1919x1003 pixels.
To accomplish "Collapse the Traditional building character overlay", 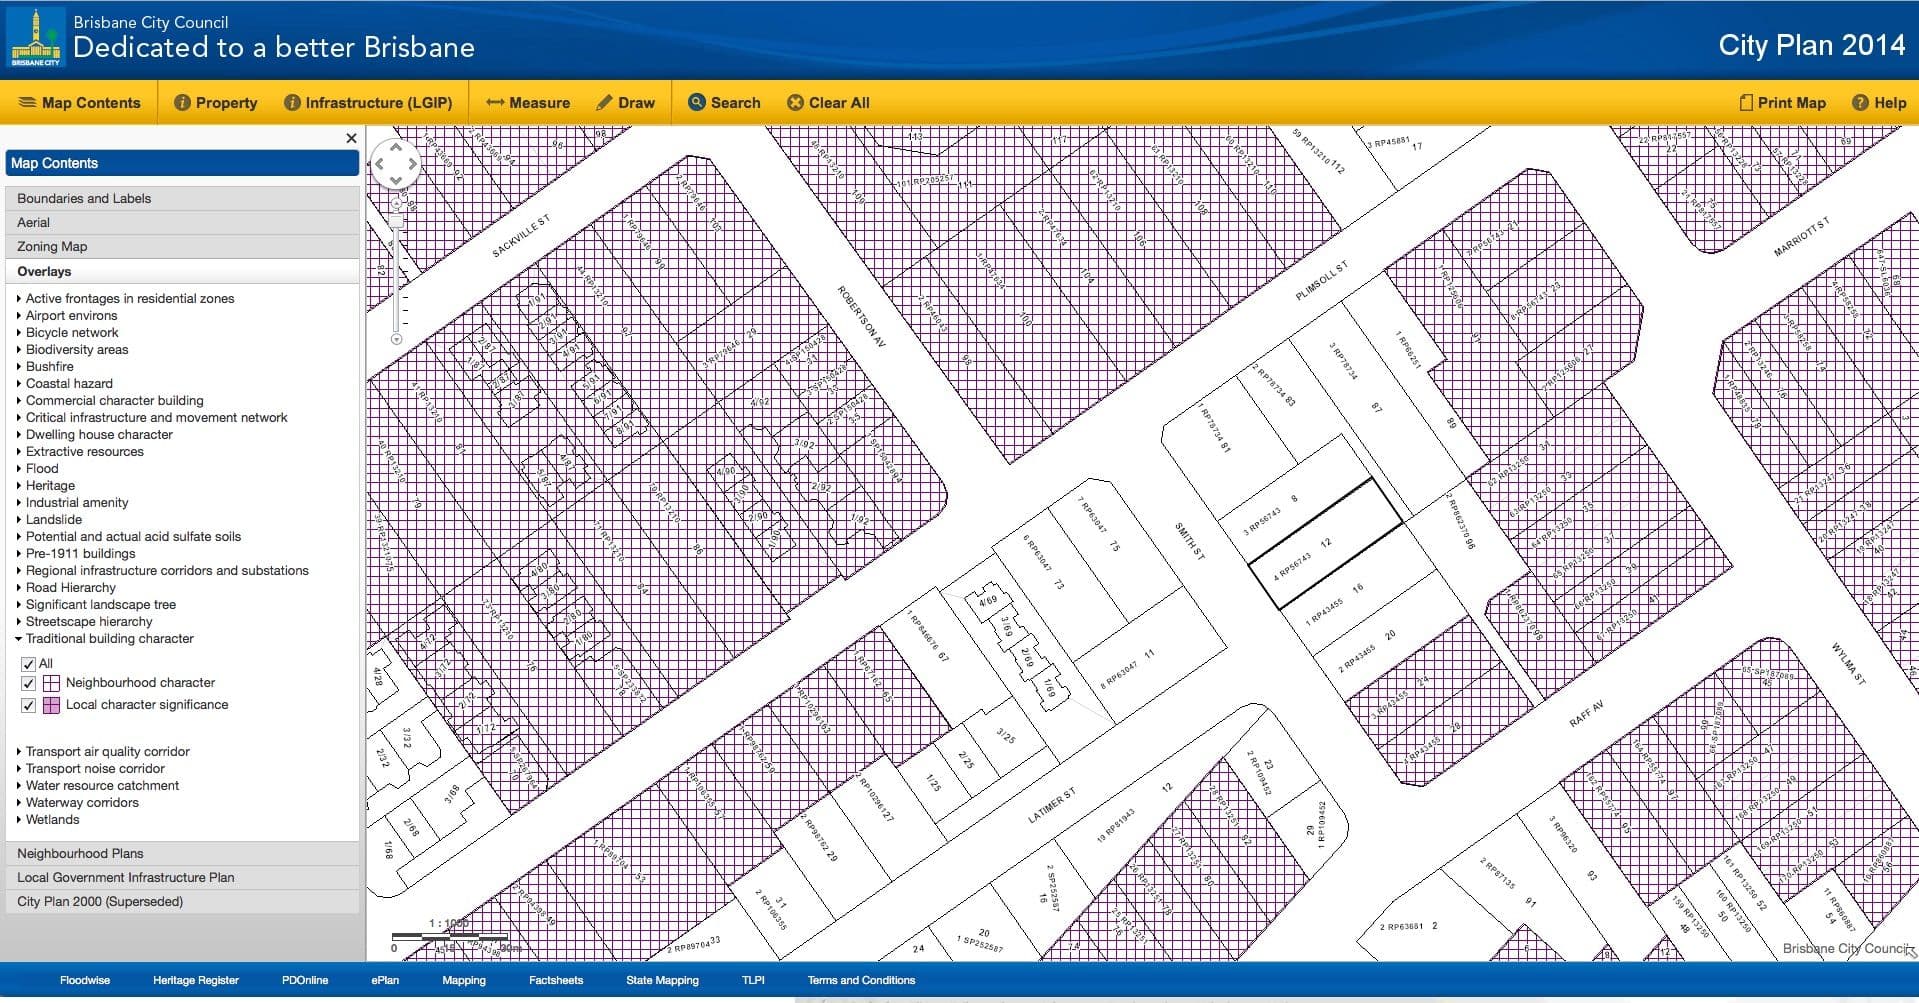I will 19,639.
